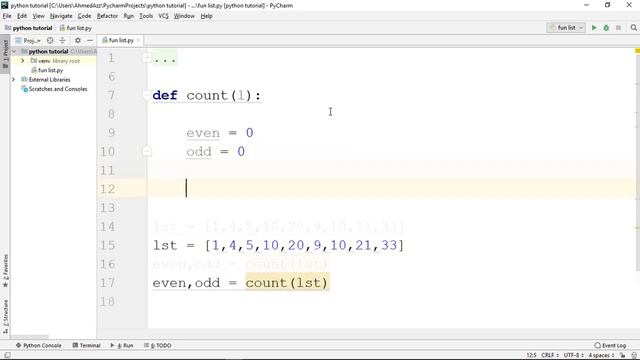Toggle tool window buttons in status bar corner

pyautogui.click(x=7, y=356)
